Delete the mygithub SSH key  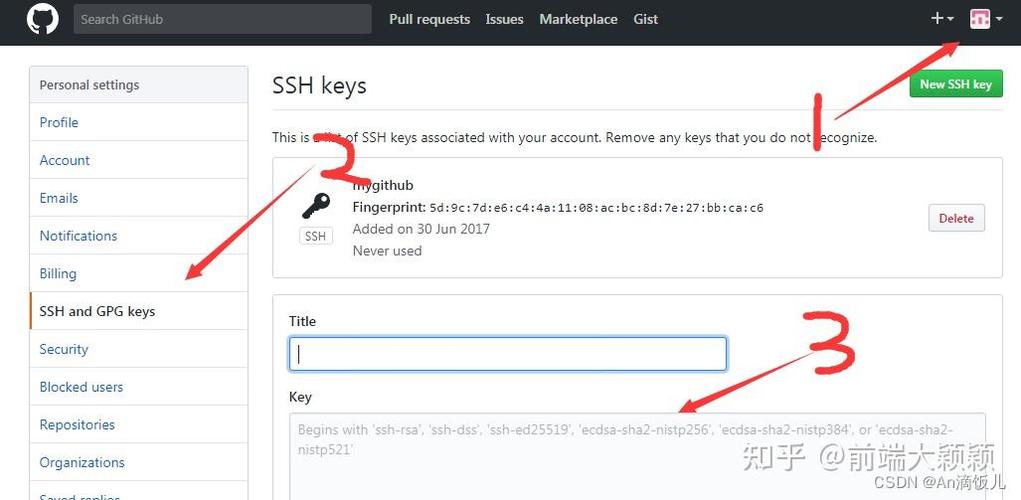click(x=956, y=218)
